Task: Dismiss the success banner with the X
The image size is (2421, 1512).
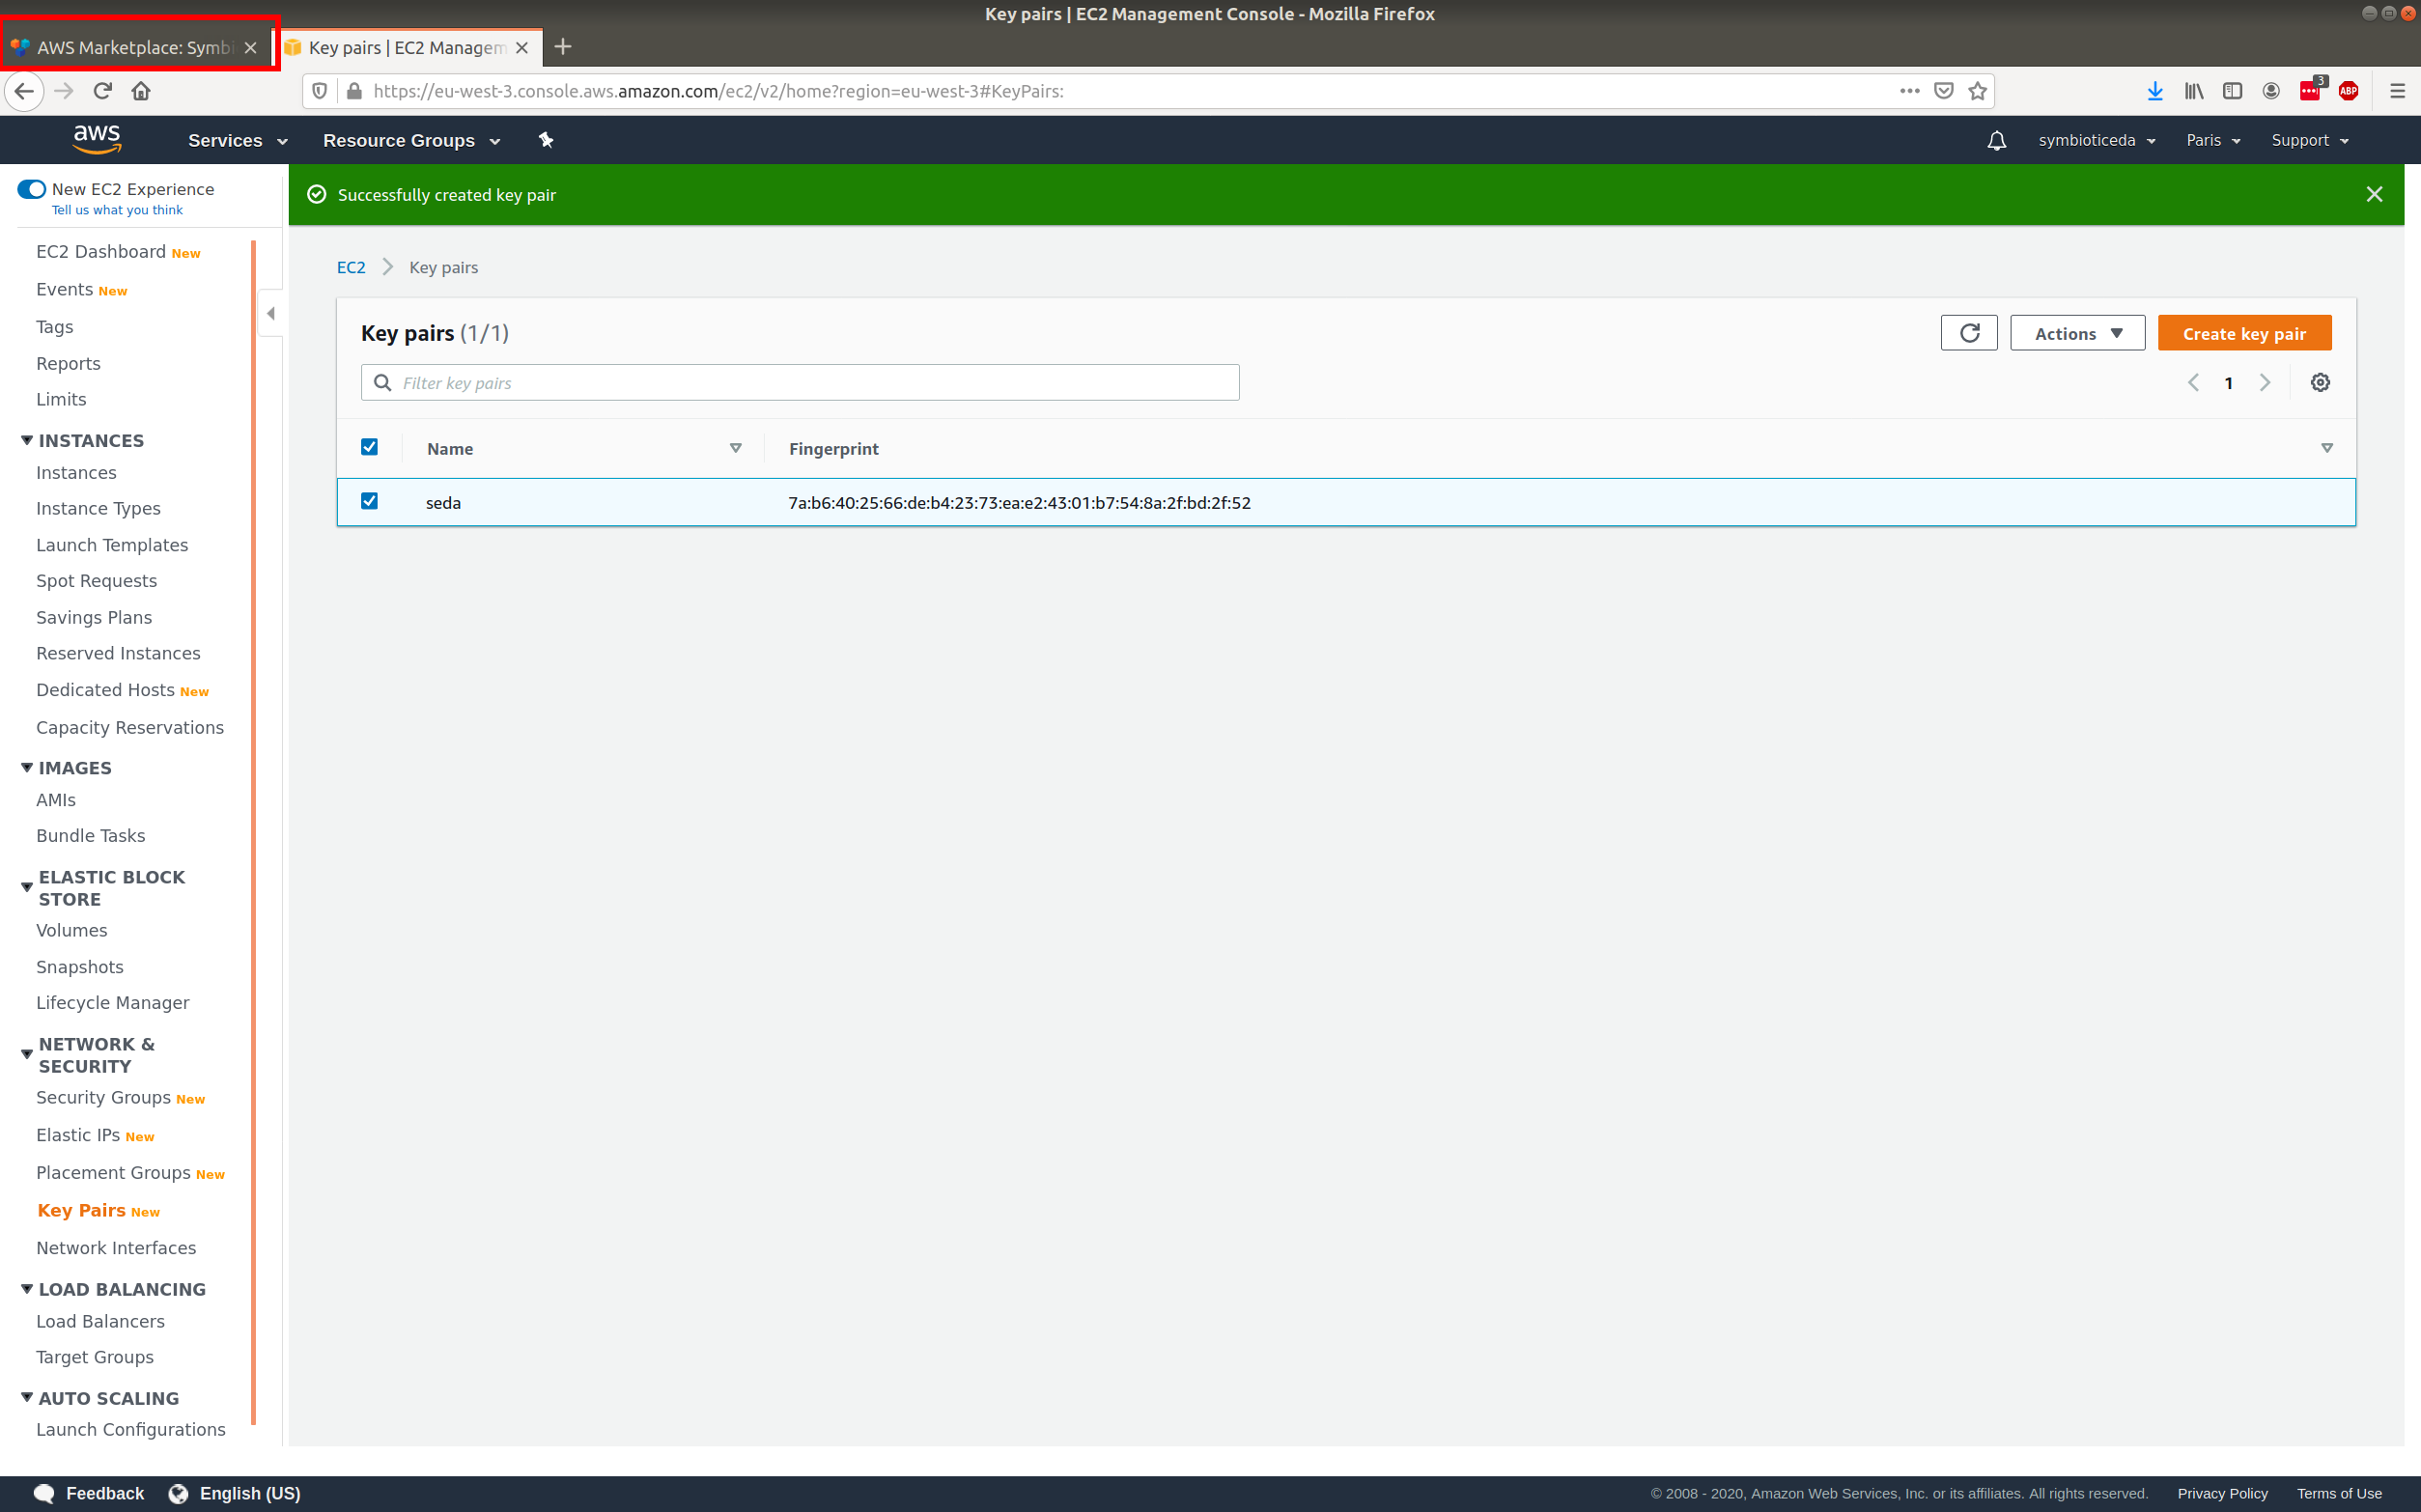Action: coord(2374,194)
